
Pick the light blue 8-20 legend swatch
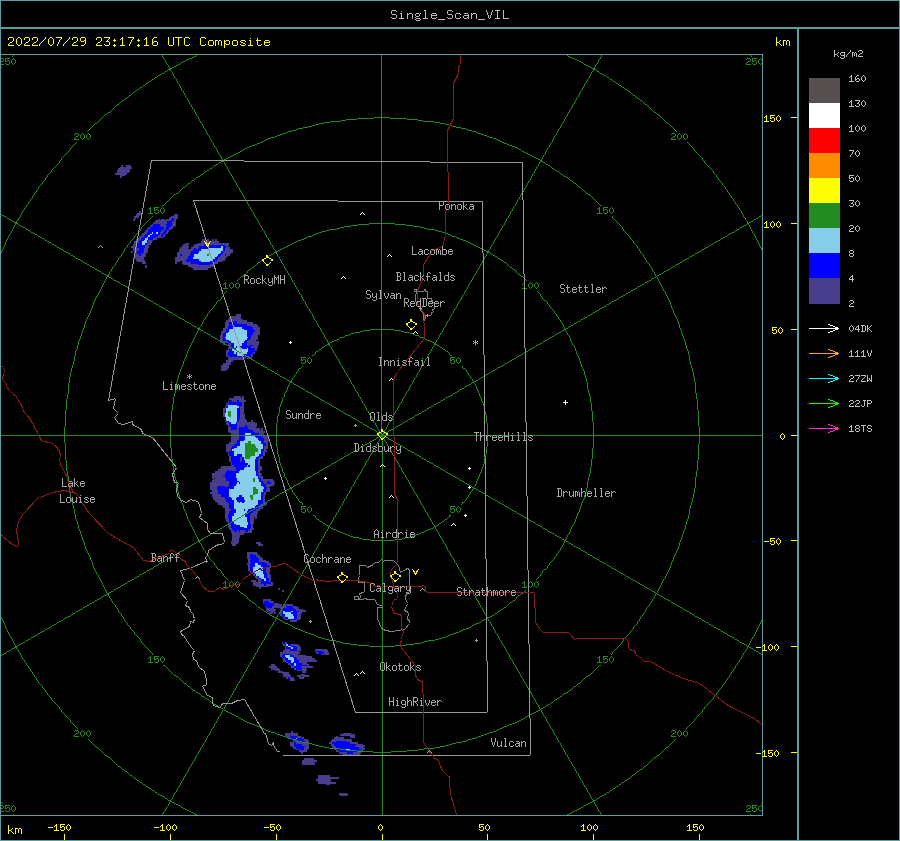(824, 241)
